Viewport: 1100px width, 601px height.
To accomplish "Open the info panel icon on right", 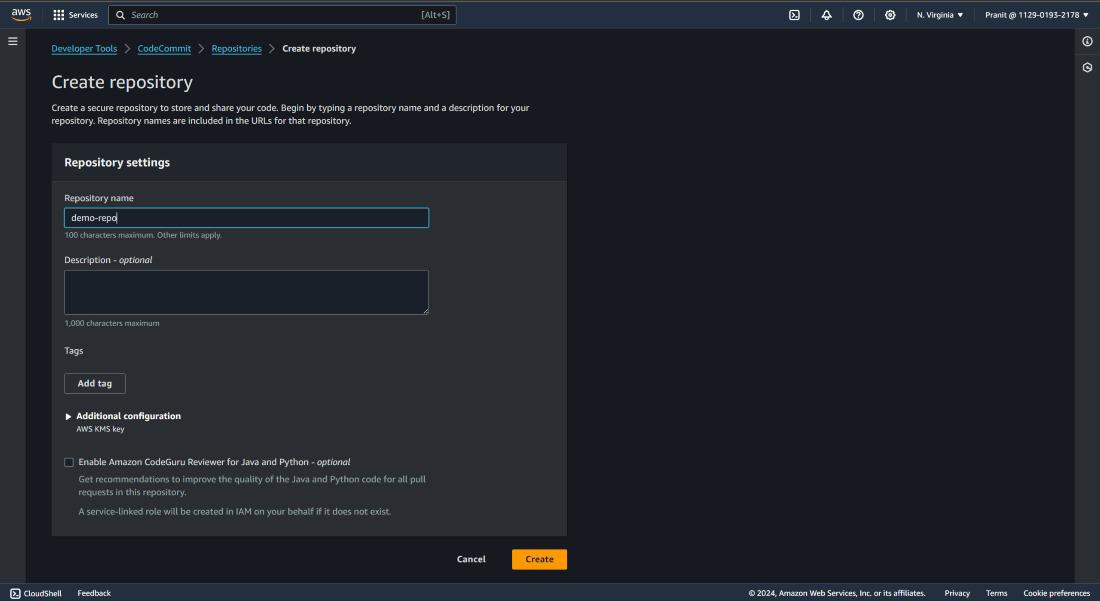I will click(1087, 41).
